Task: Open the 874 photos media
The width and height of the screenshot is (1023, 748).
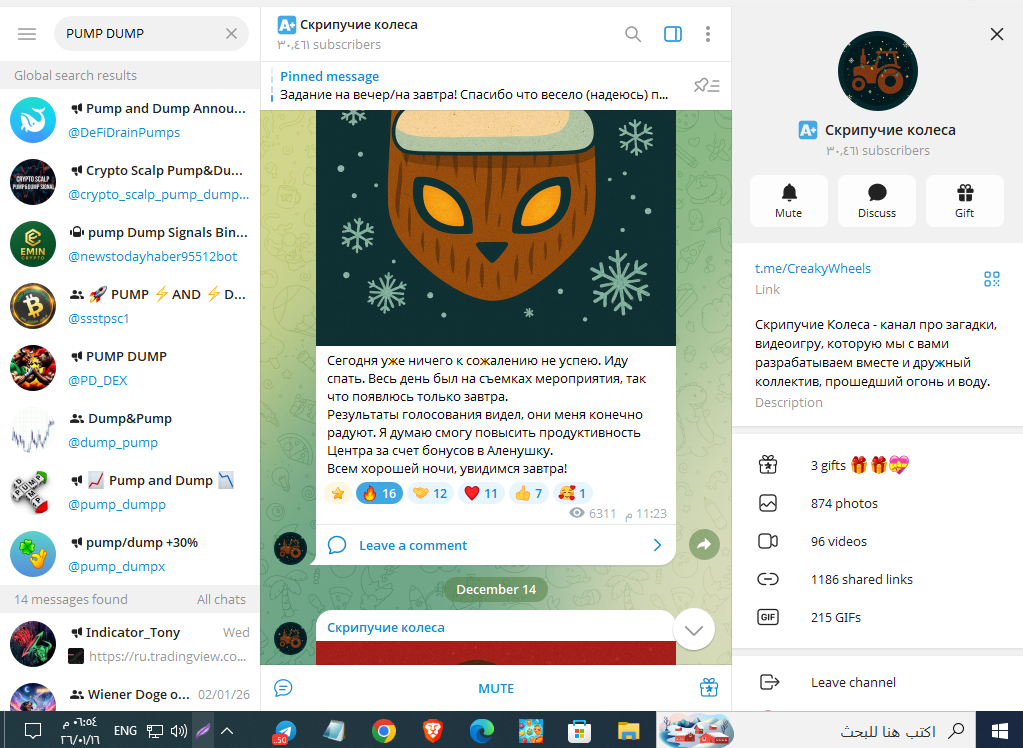Action: pos(878,503)
